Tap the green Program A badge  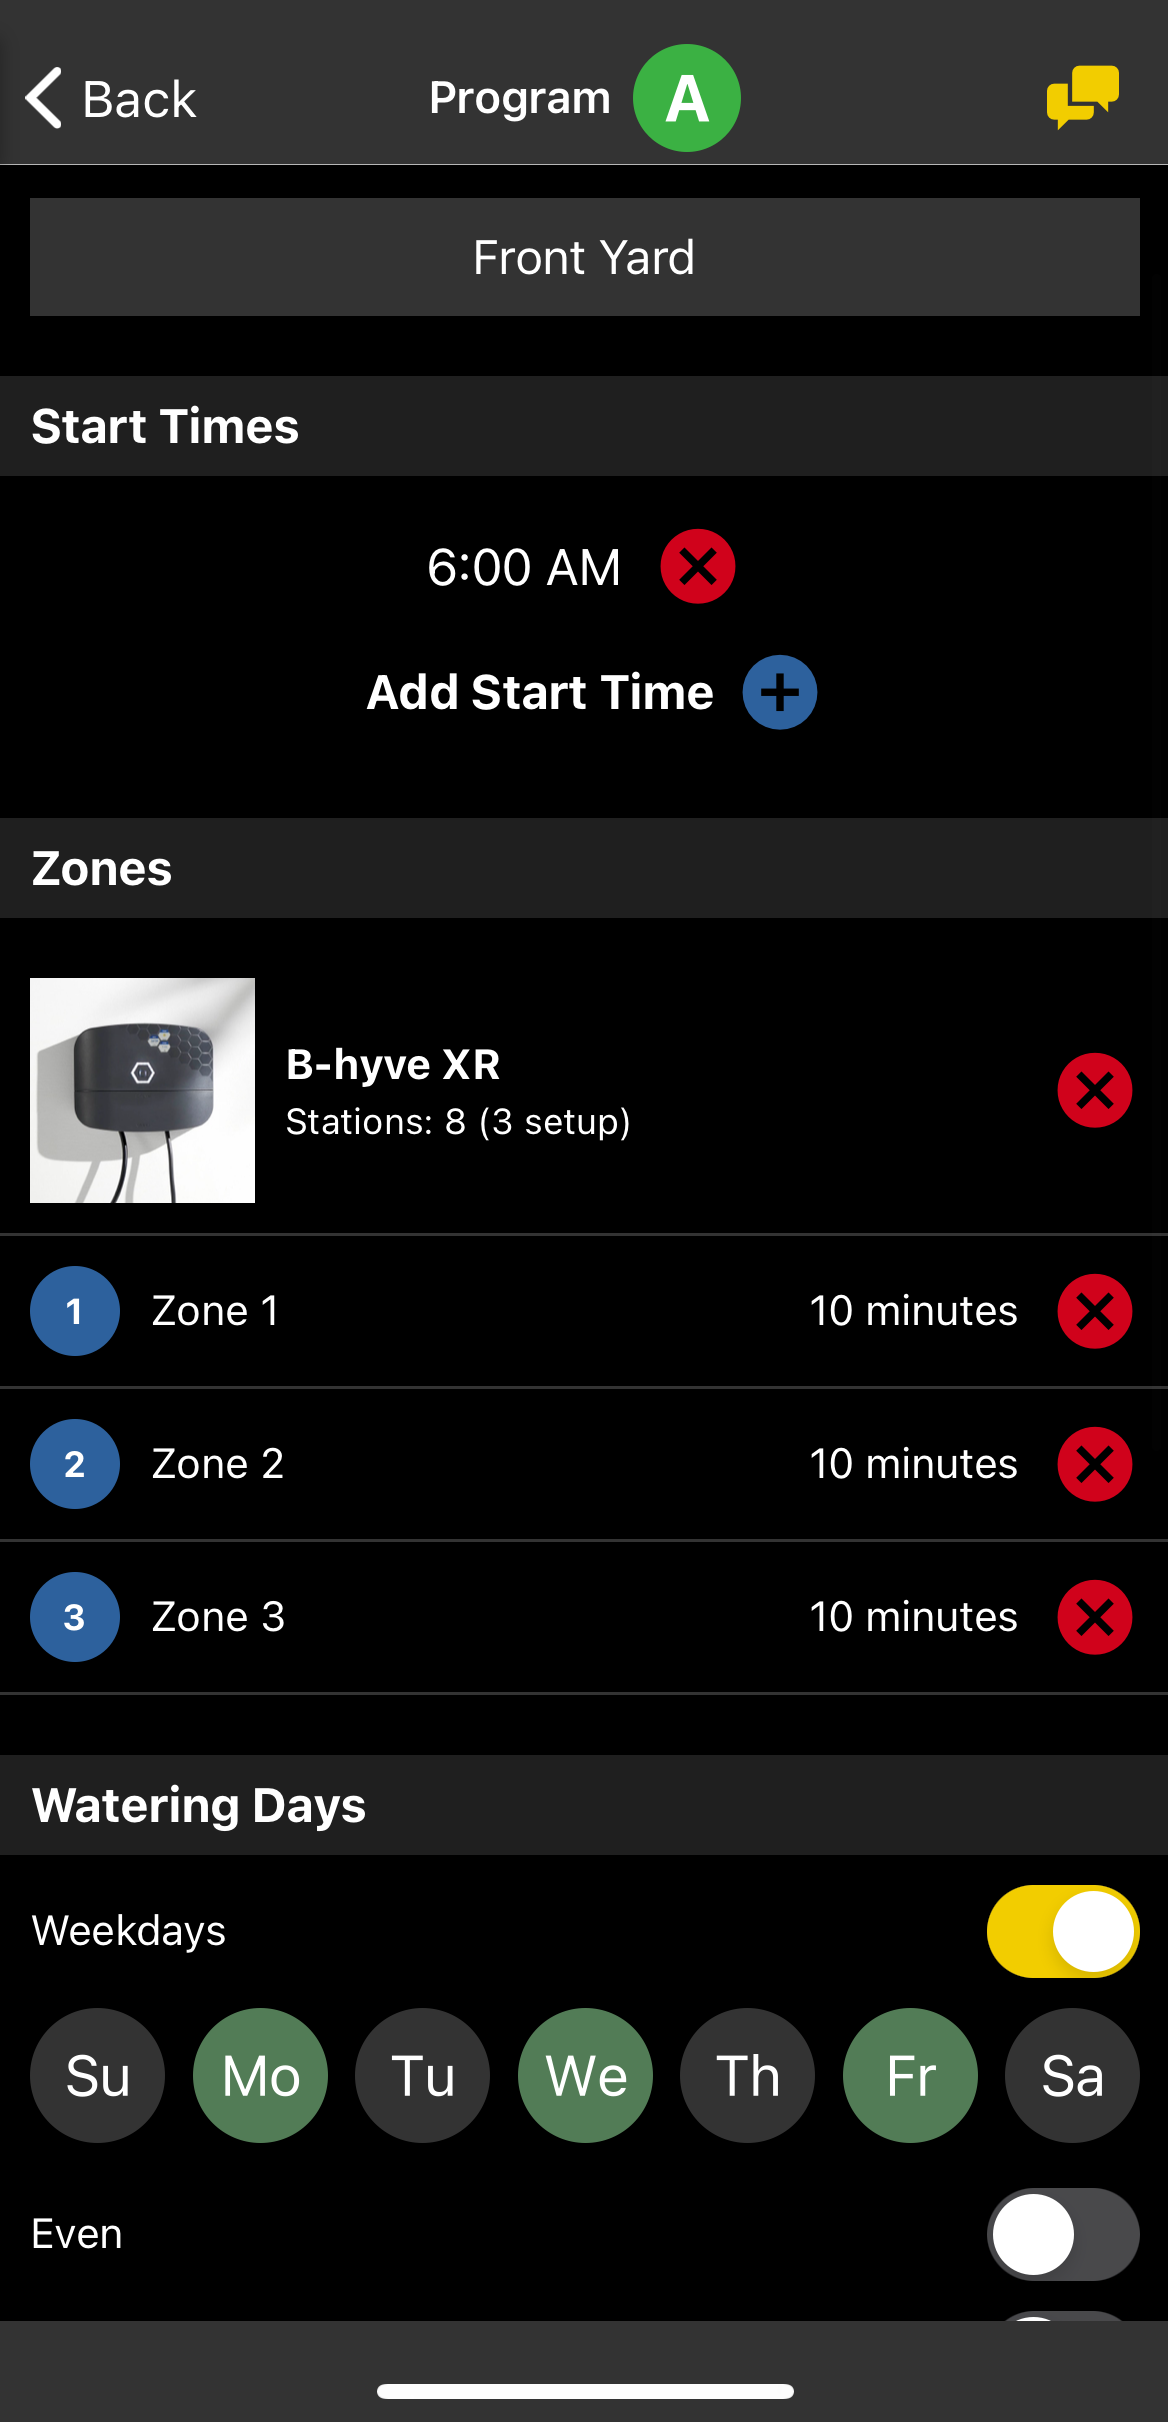[x=687, y=98]
